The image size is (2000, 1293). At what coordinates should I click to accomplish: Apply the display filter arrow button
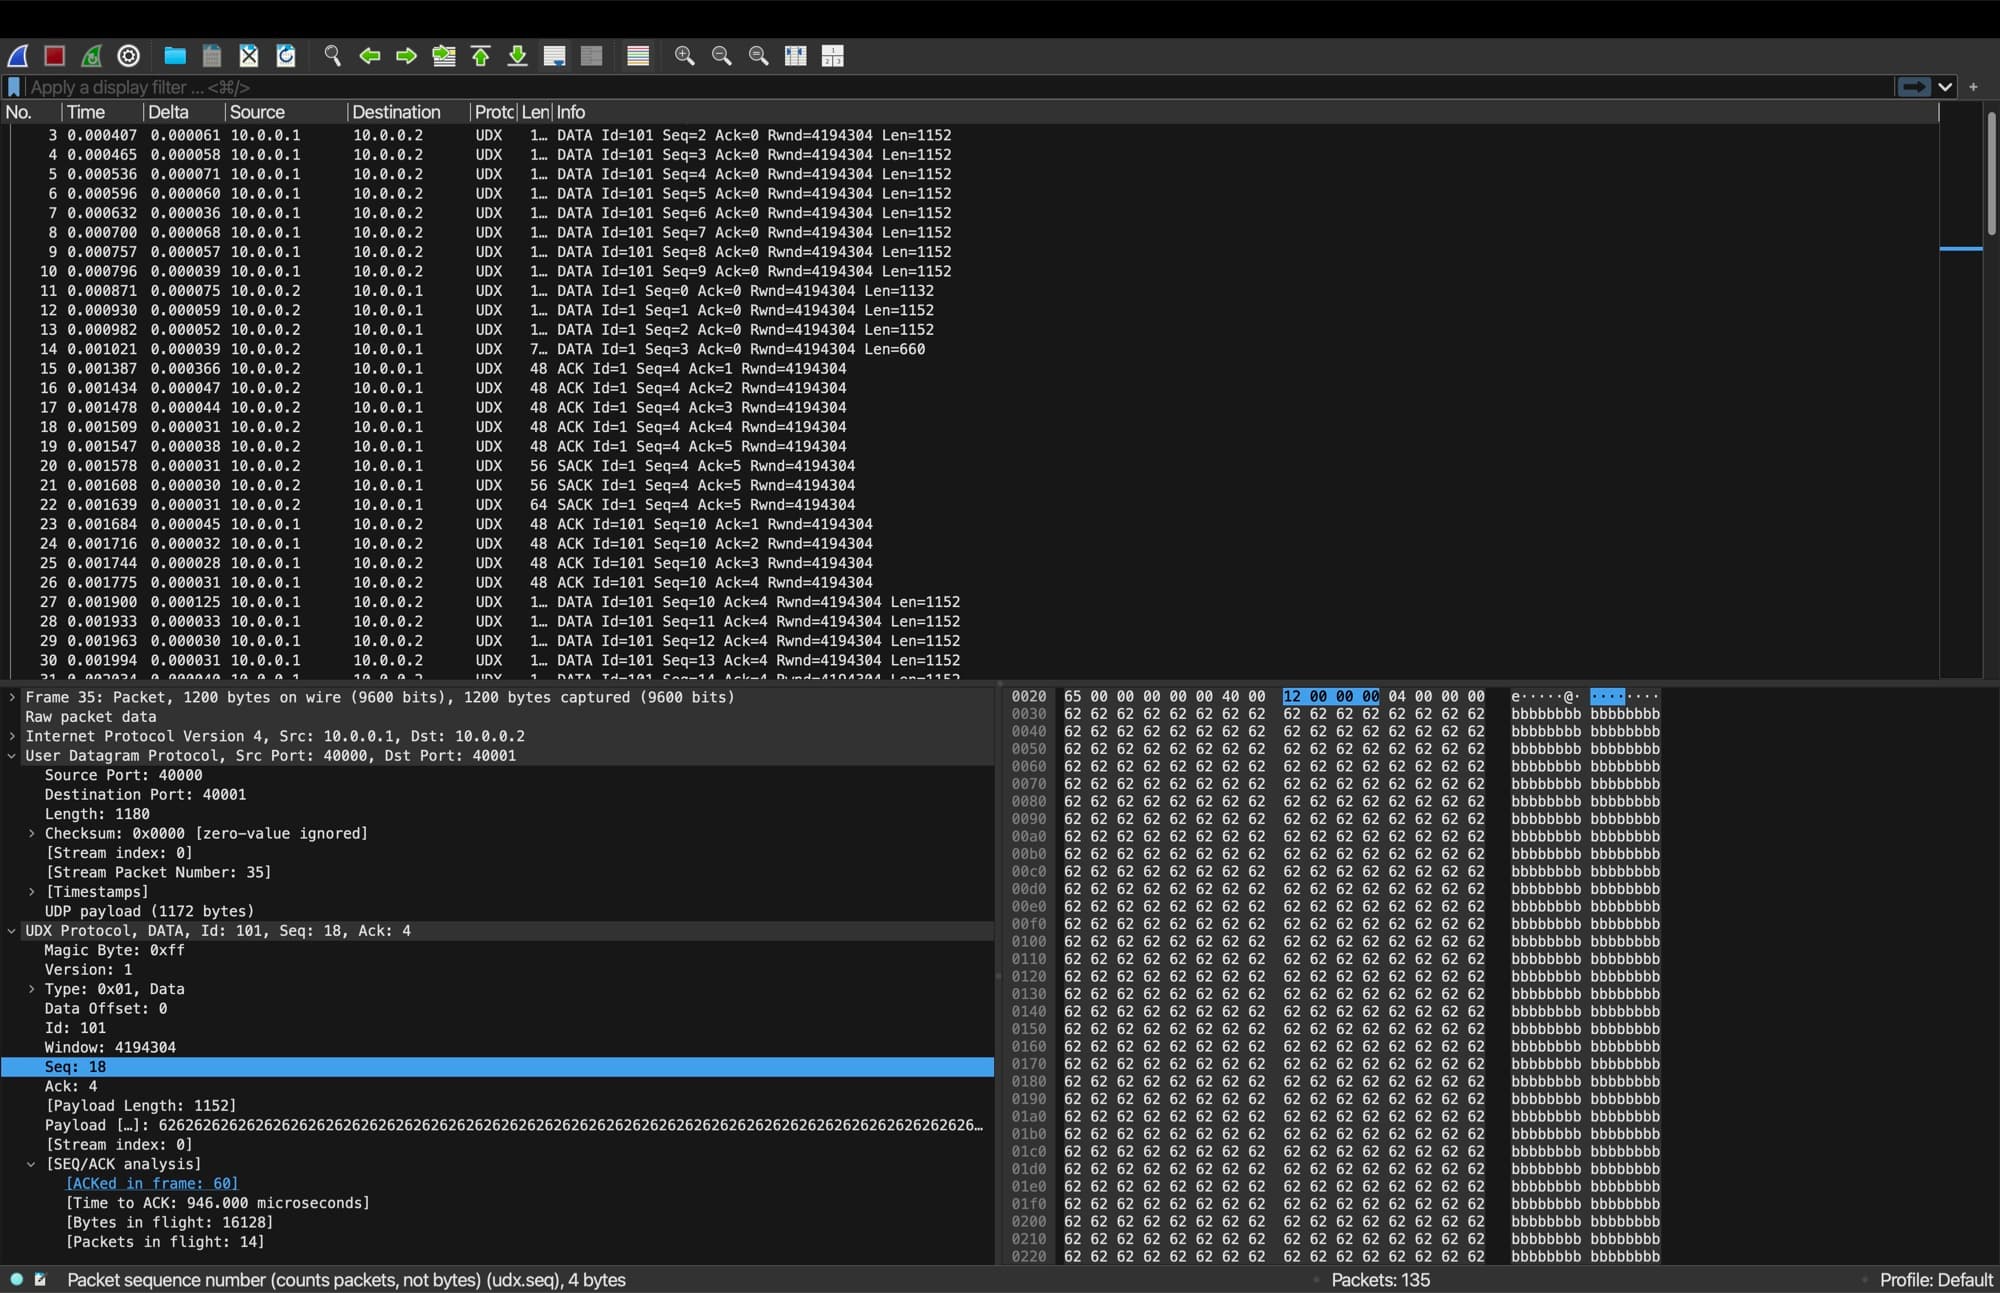(1913, 87)
